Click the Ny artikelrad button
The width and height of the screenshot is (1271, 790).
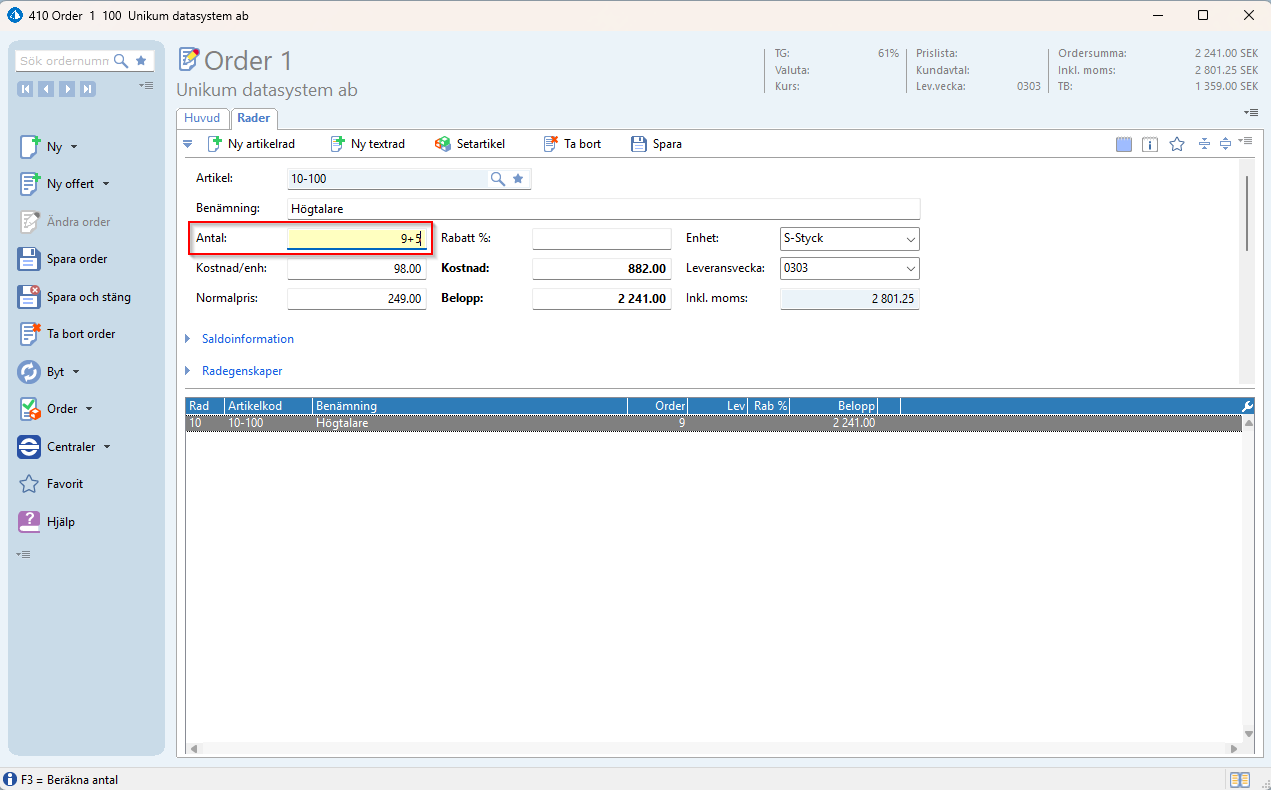pyautogui.click(x=251, y=144)
